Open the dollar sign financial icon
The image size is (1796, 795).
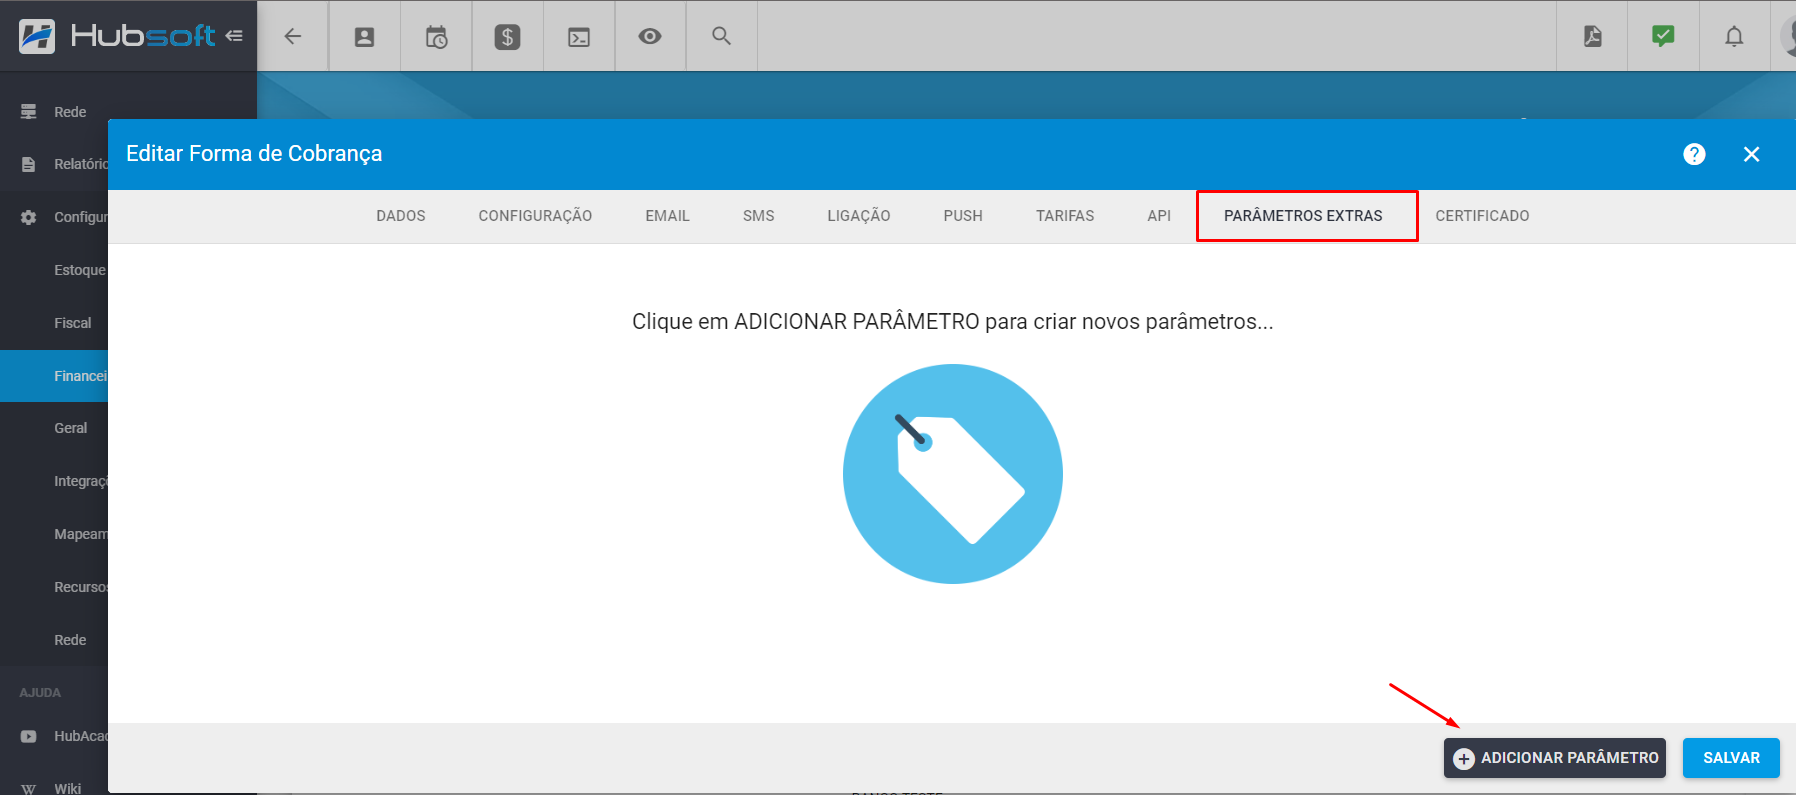[x=508, y=37]
